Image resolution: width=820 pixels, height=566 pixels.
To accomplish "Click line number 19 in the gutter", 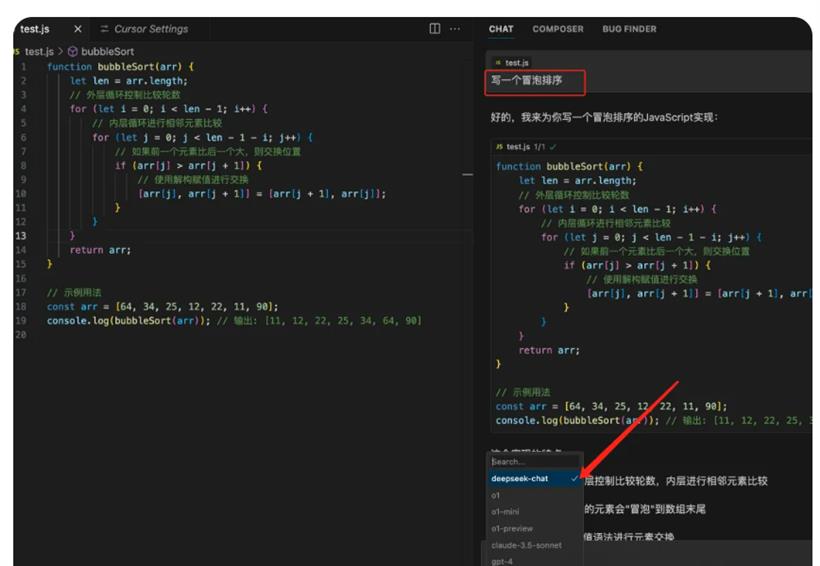I will (x=21, y=321).
